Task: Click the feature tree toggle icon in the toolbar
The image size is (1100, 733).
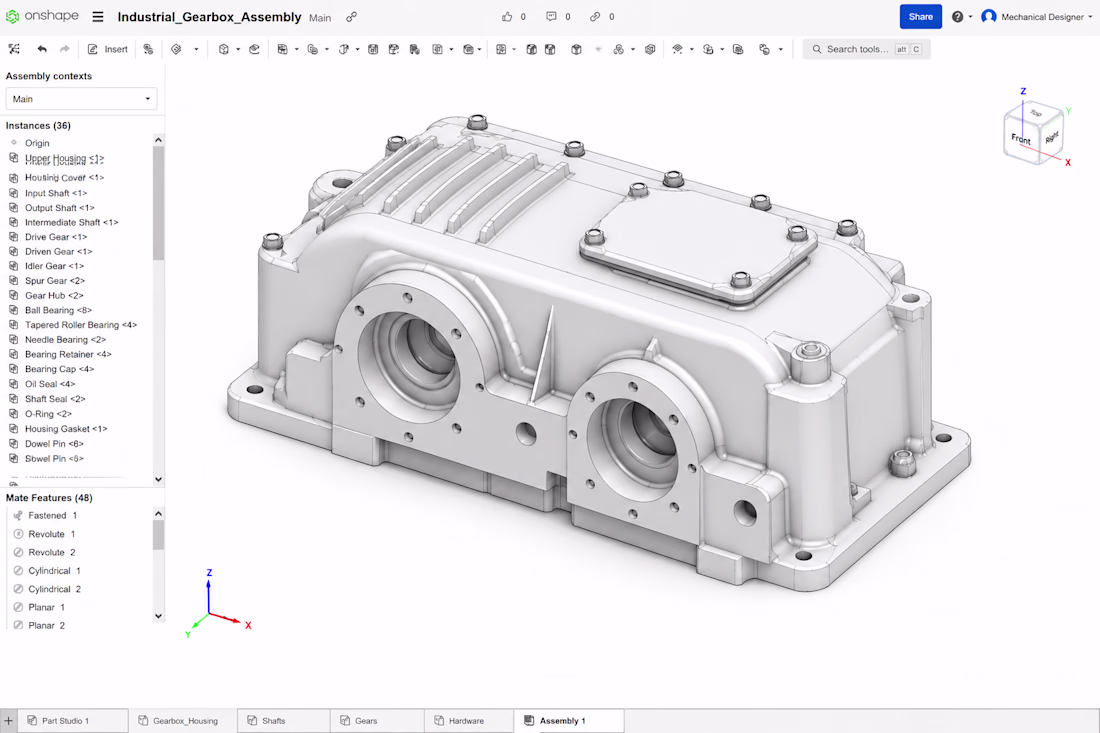Action: click(x=14, y=49)
